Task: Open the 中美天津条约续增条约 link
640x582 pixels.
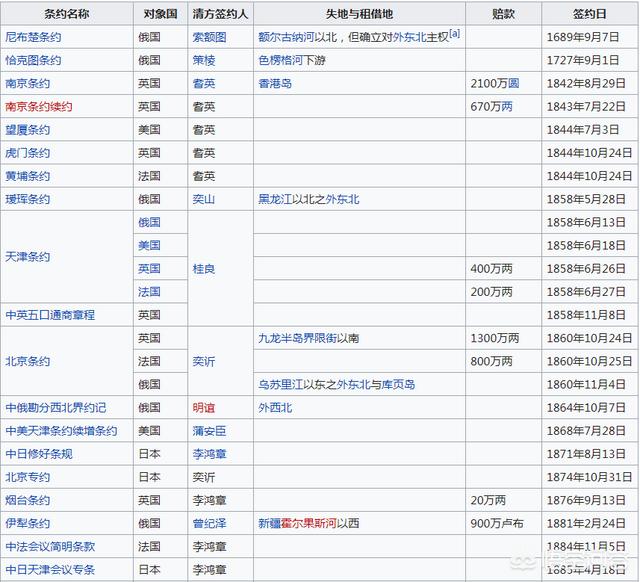Action: tap(61, 431)
